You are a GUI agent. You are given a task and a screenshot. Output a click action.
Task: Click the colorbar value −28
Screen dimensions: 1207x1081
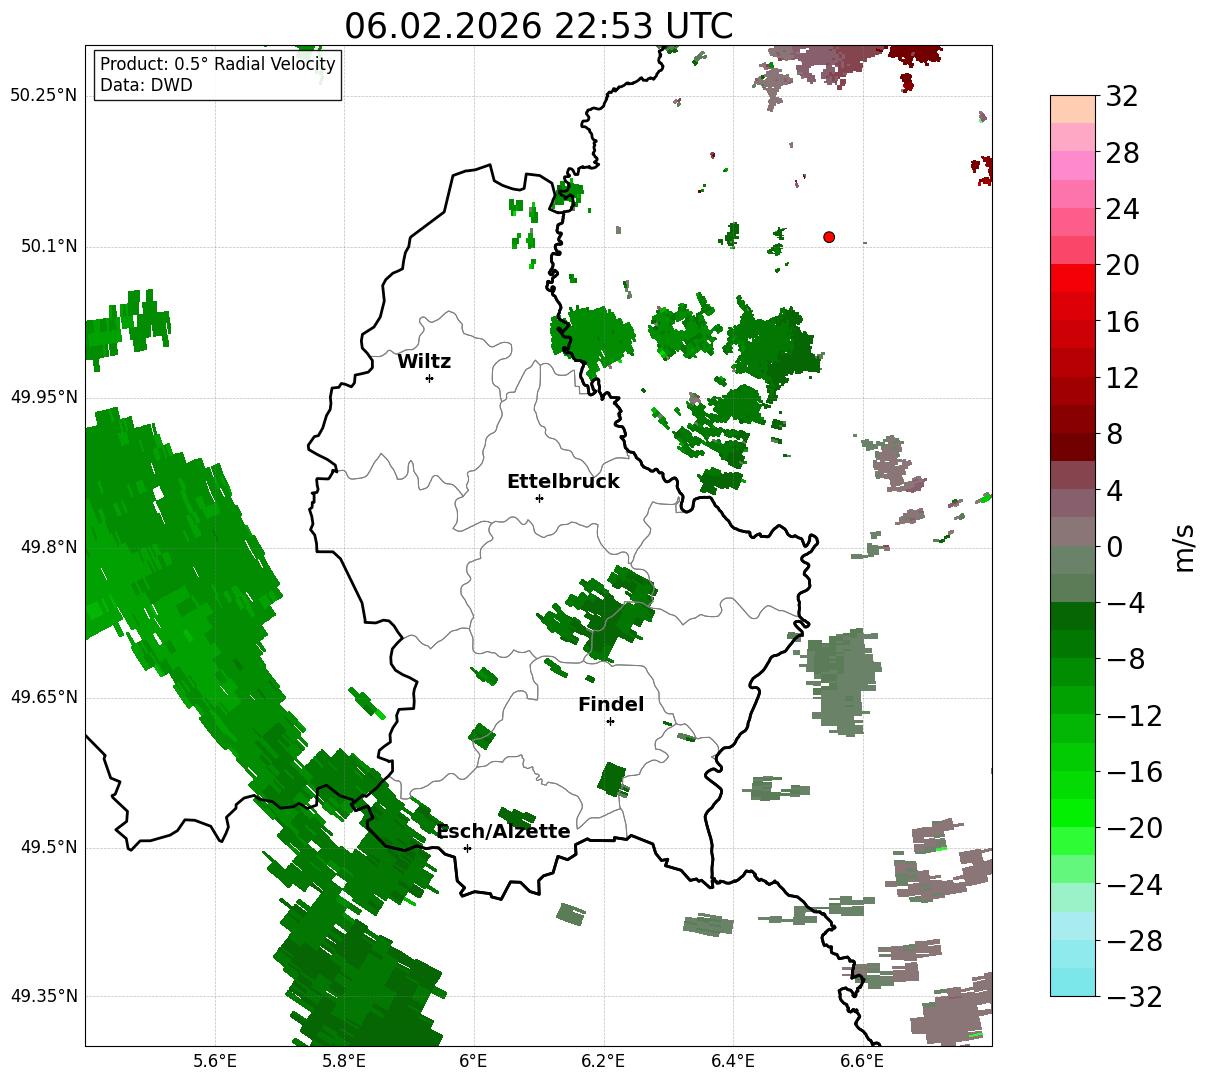1134,941
